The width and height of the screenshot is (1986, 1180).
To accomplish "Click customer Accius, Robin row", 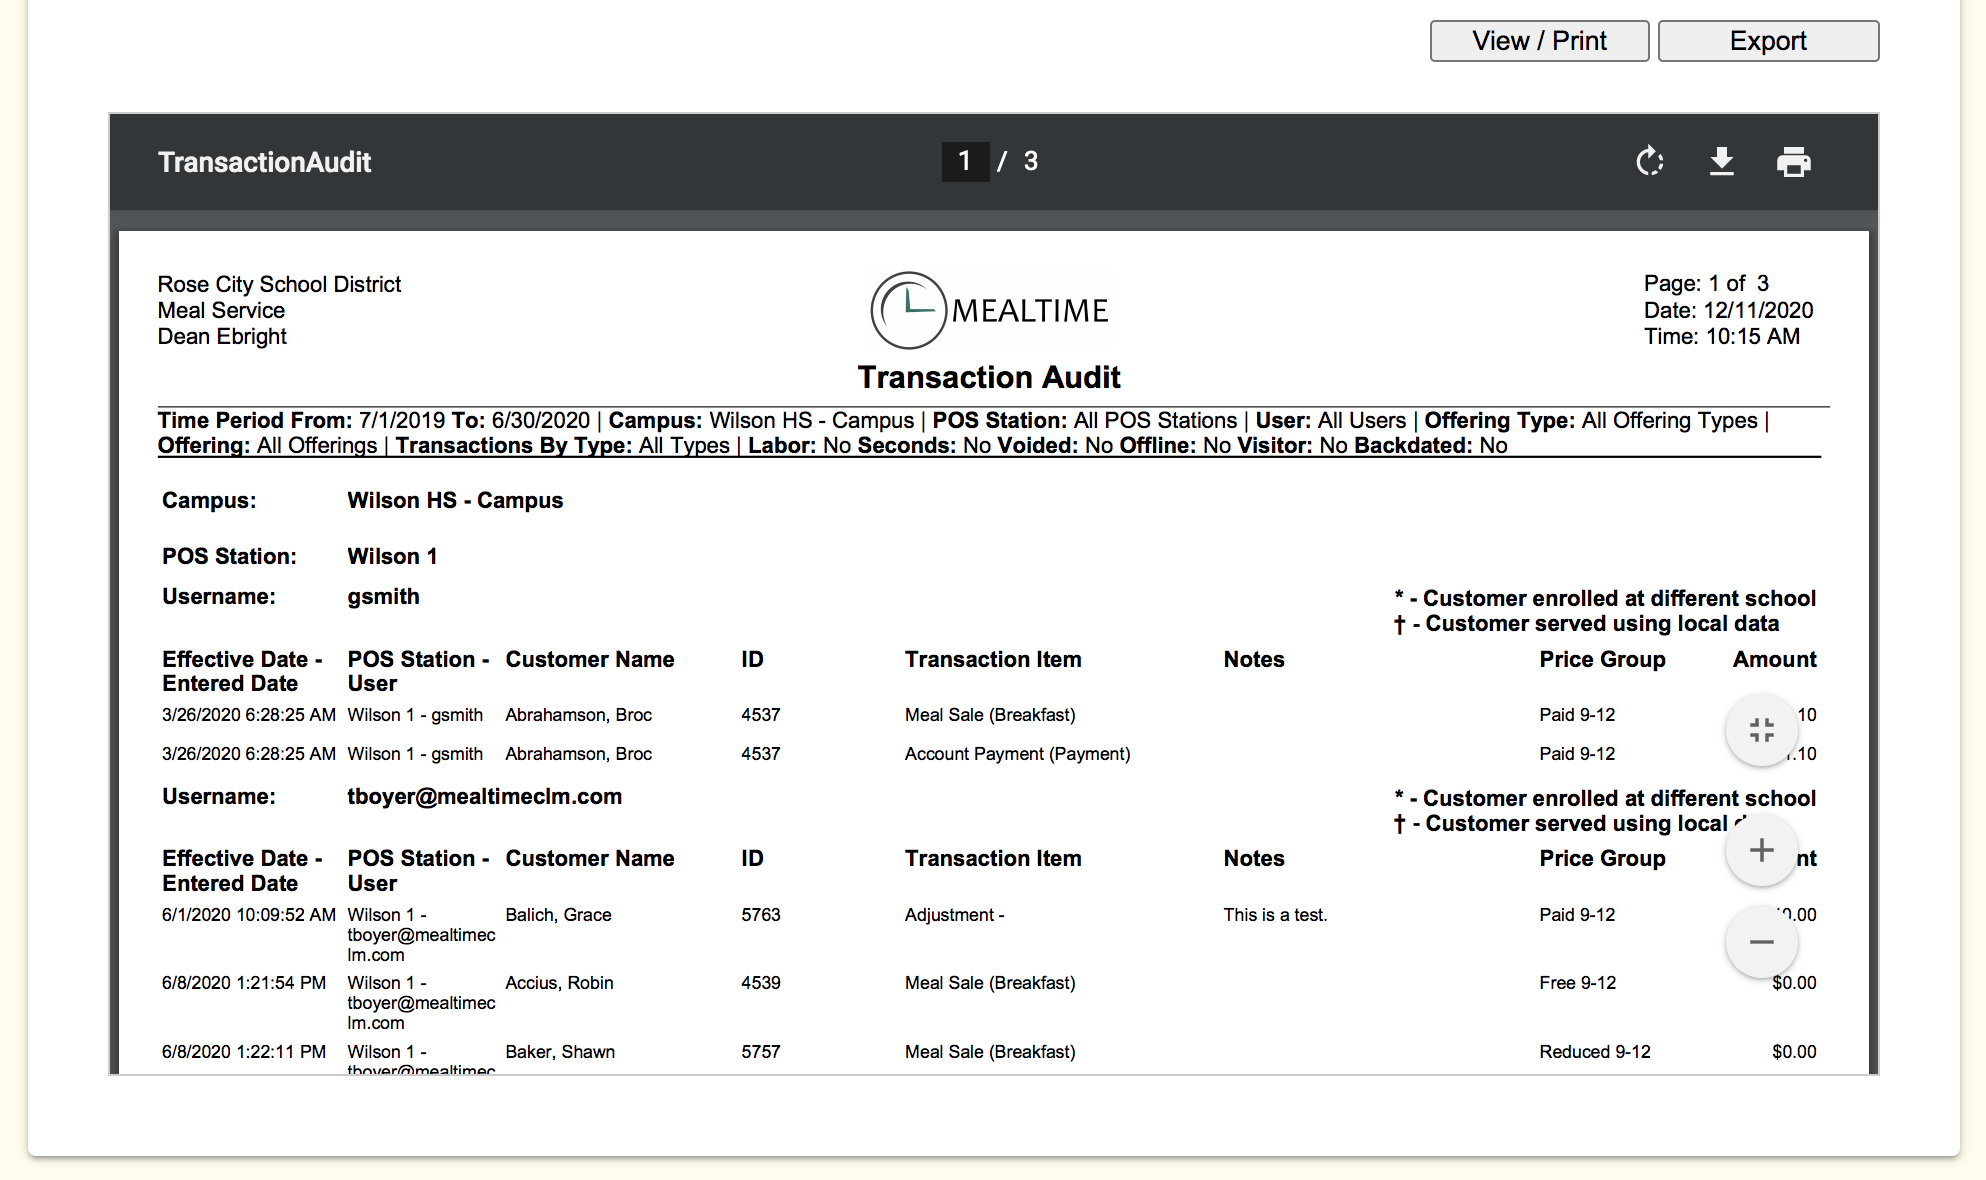I will pos(559,982).
